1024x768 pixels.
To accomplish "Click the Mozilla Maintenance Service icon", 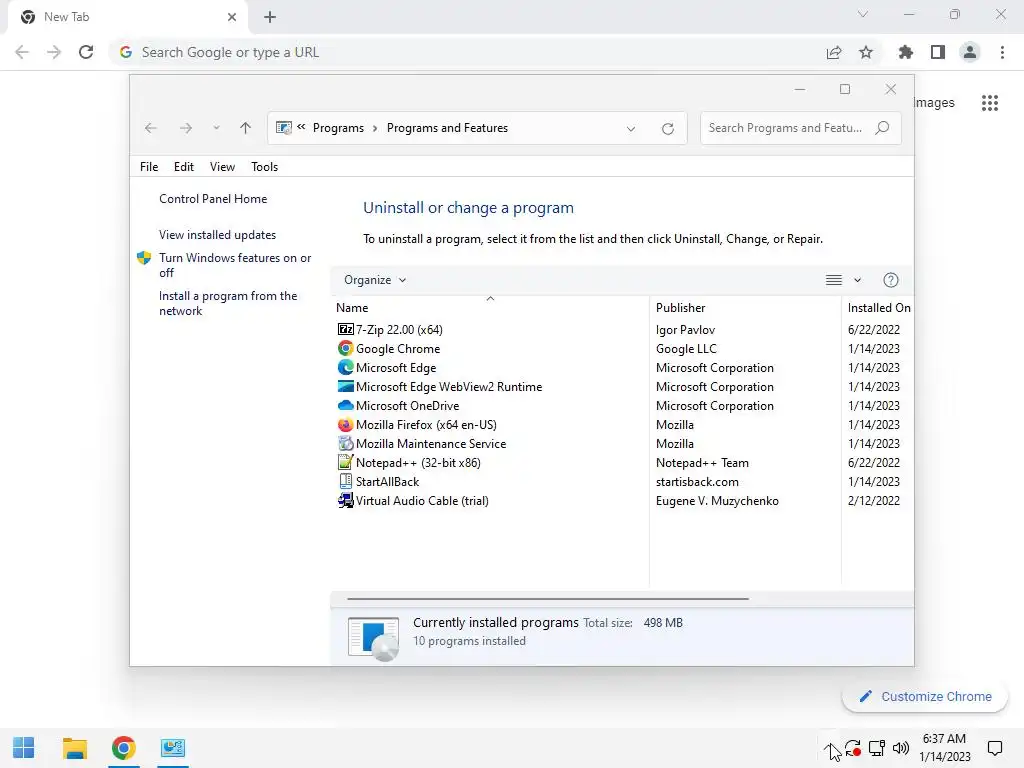I will [x=345, y=443].
